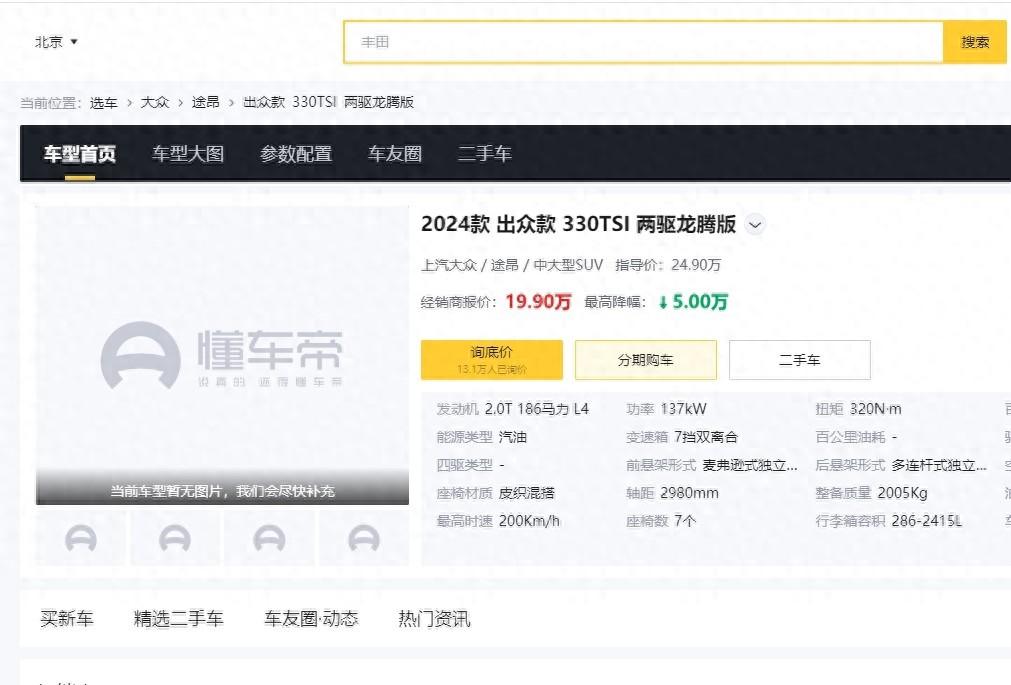Image resolution: width=1011 pixels, height=685 pixels.
Task: Open the 车友圈 tab
Action: [x=394, y=154]
